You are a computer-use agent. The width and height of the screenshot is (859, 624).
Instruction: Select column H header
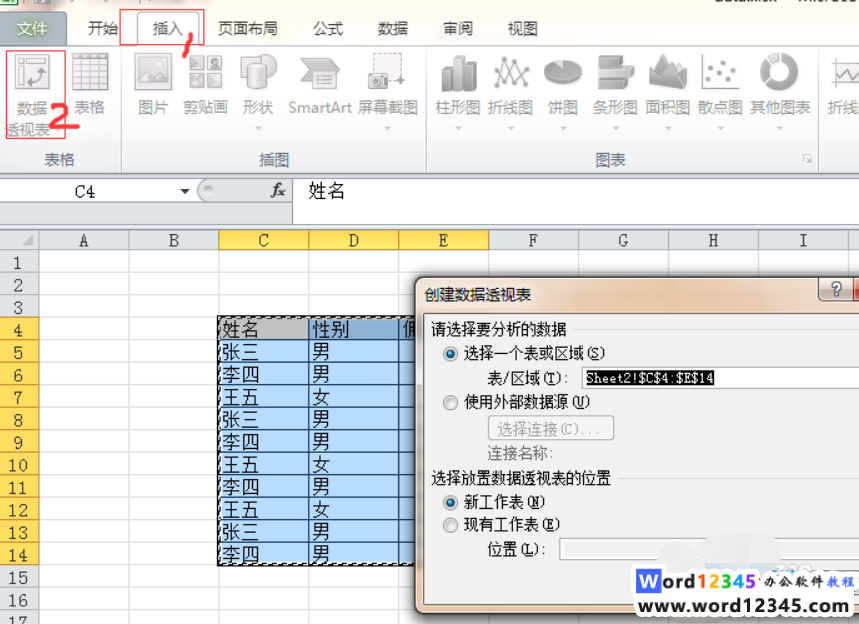713,241
